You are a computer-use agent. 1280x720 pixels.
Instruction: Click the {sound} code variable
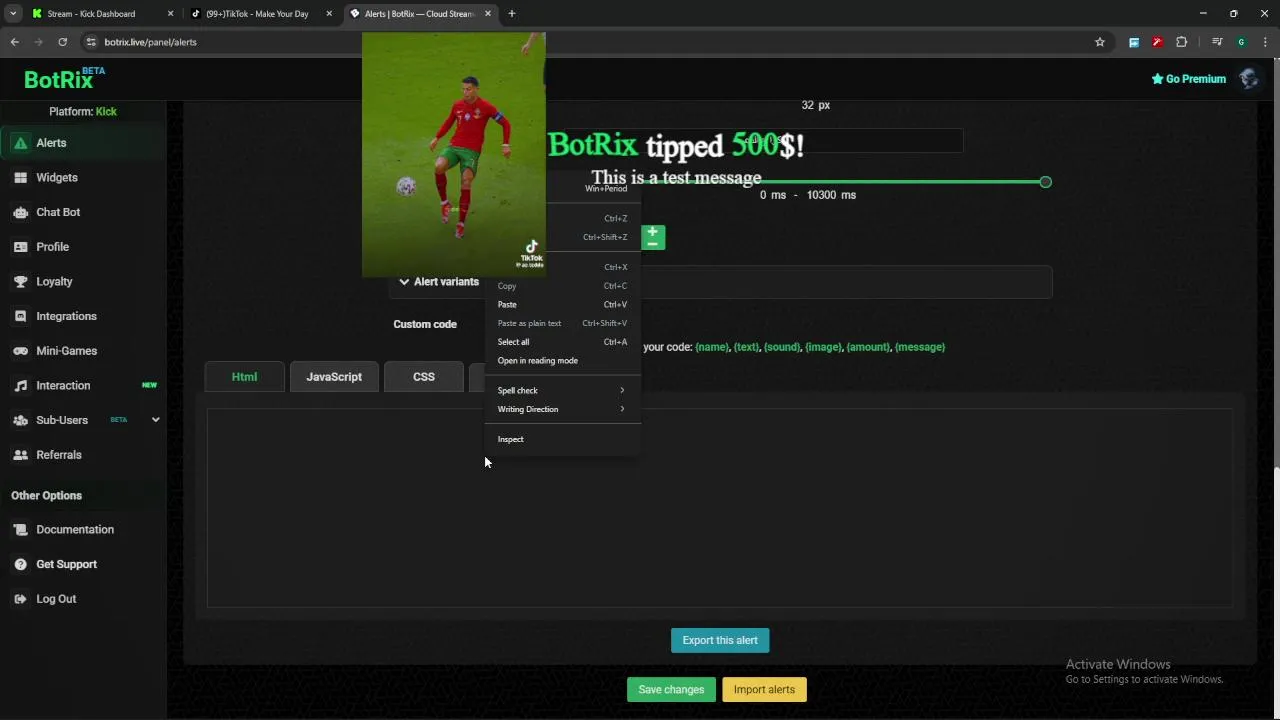click(782, 347)
